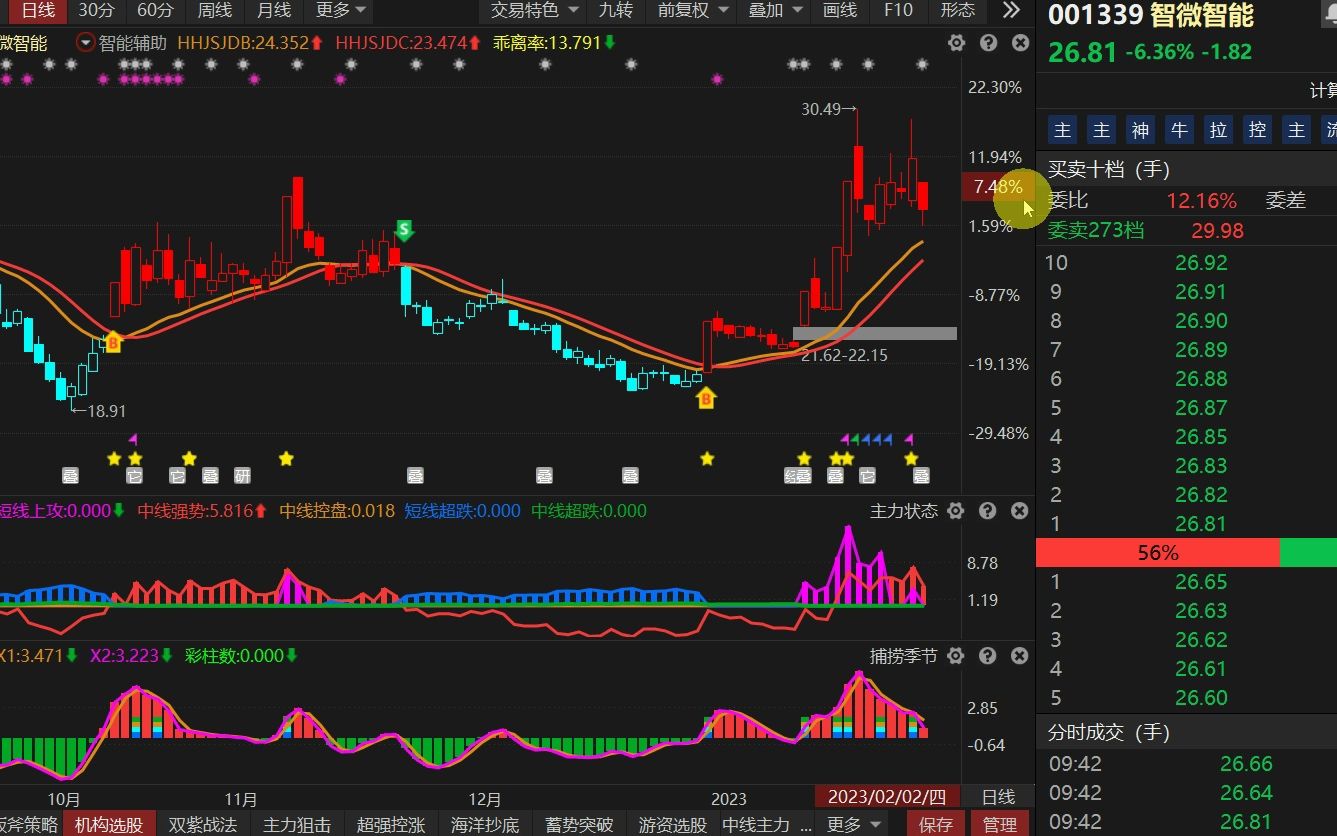Click the 保存 save button

point(936,825)
